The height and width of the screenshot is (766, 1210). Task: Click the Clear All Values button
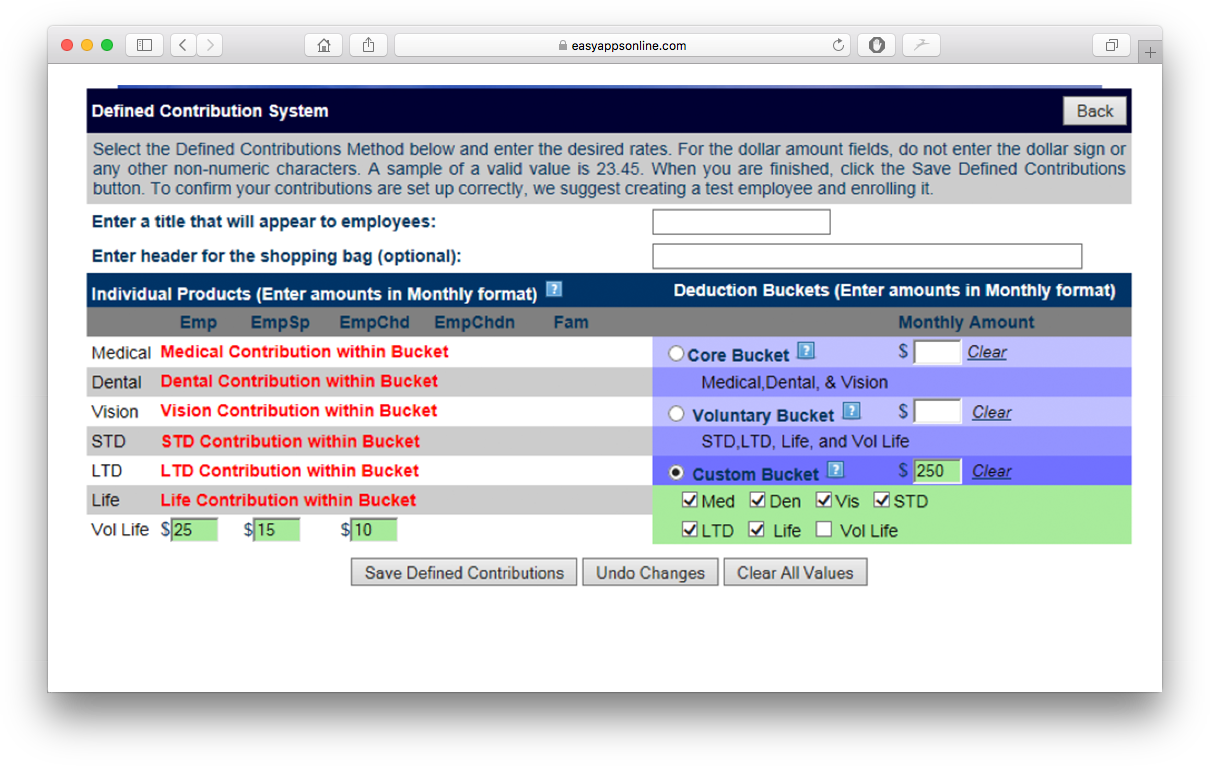click(795, 572)
